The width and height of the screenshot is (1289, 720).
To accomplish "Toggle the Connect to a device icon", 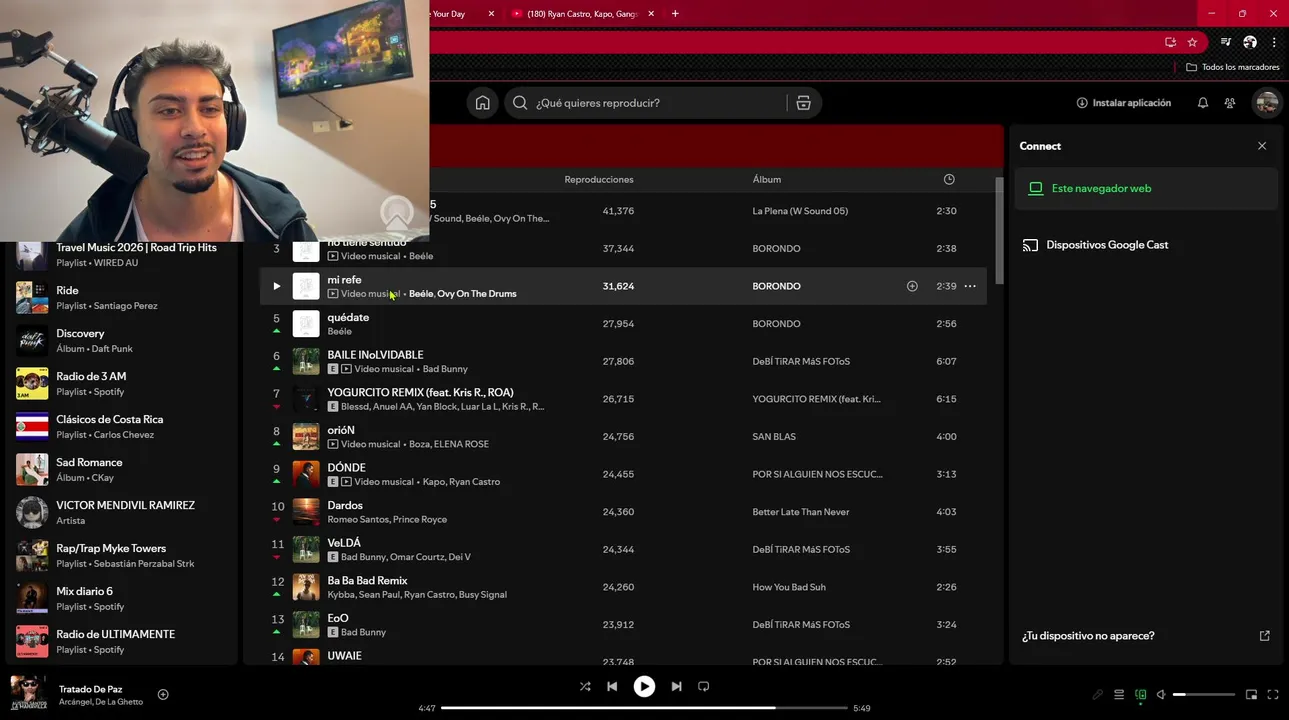I will coord(1141,695).
